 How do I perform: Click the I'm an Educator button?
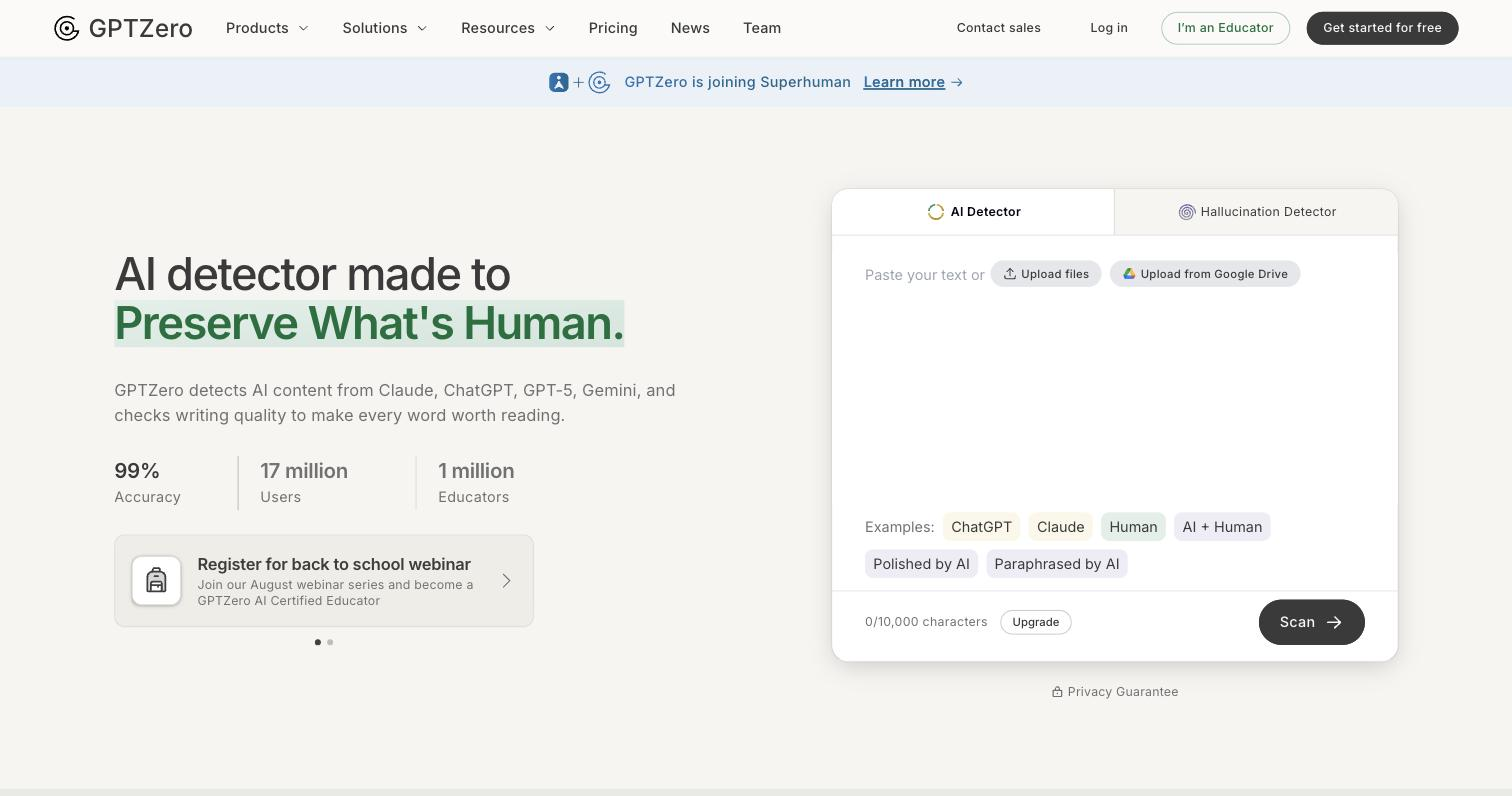pos(1225,28)
